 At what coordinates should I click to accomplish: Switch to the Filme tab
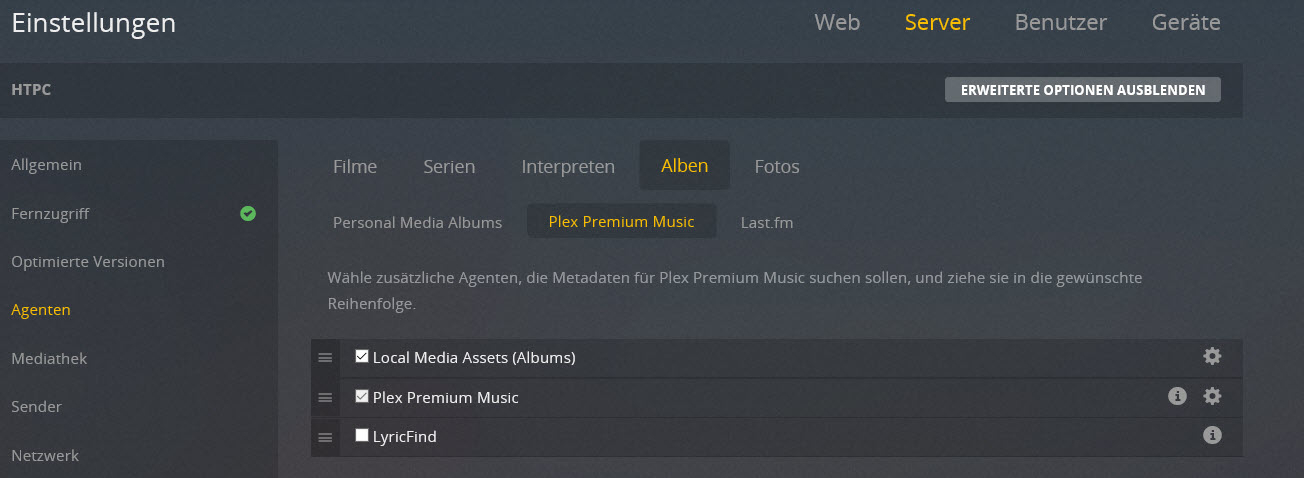pos(355,167)
